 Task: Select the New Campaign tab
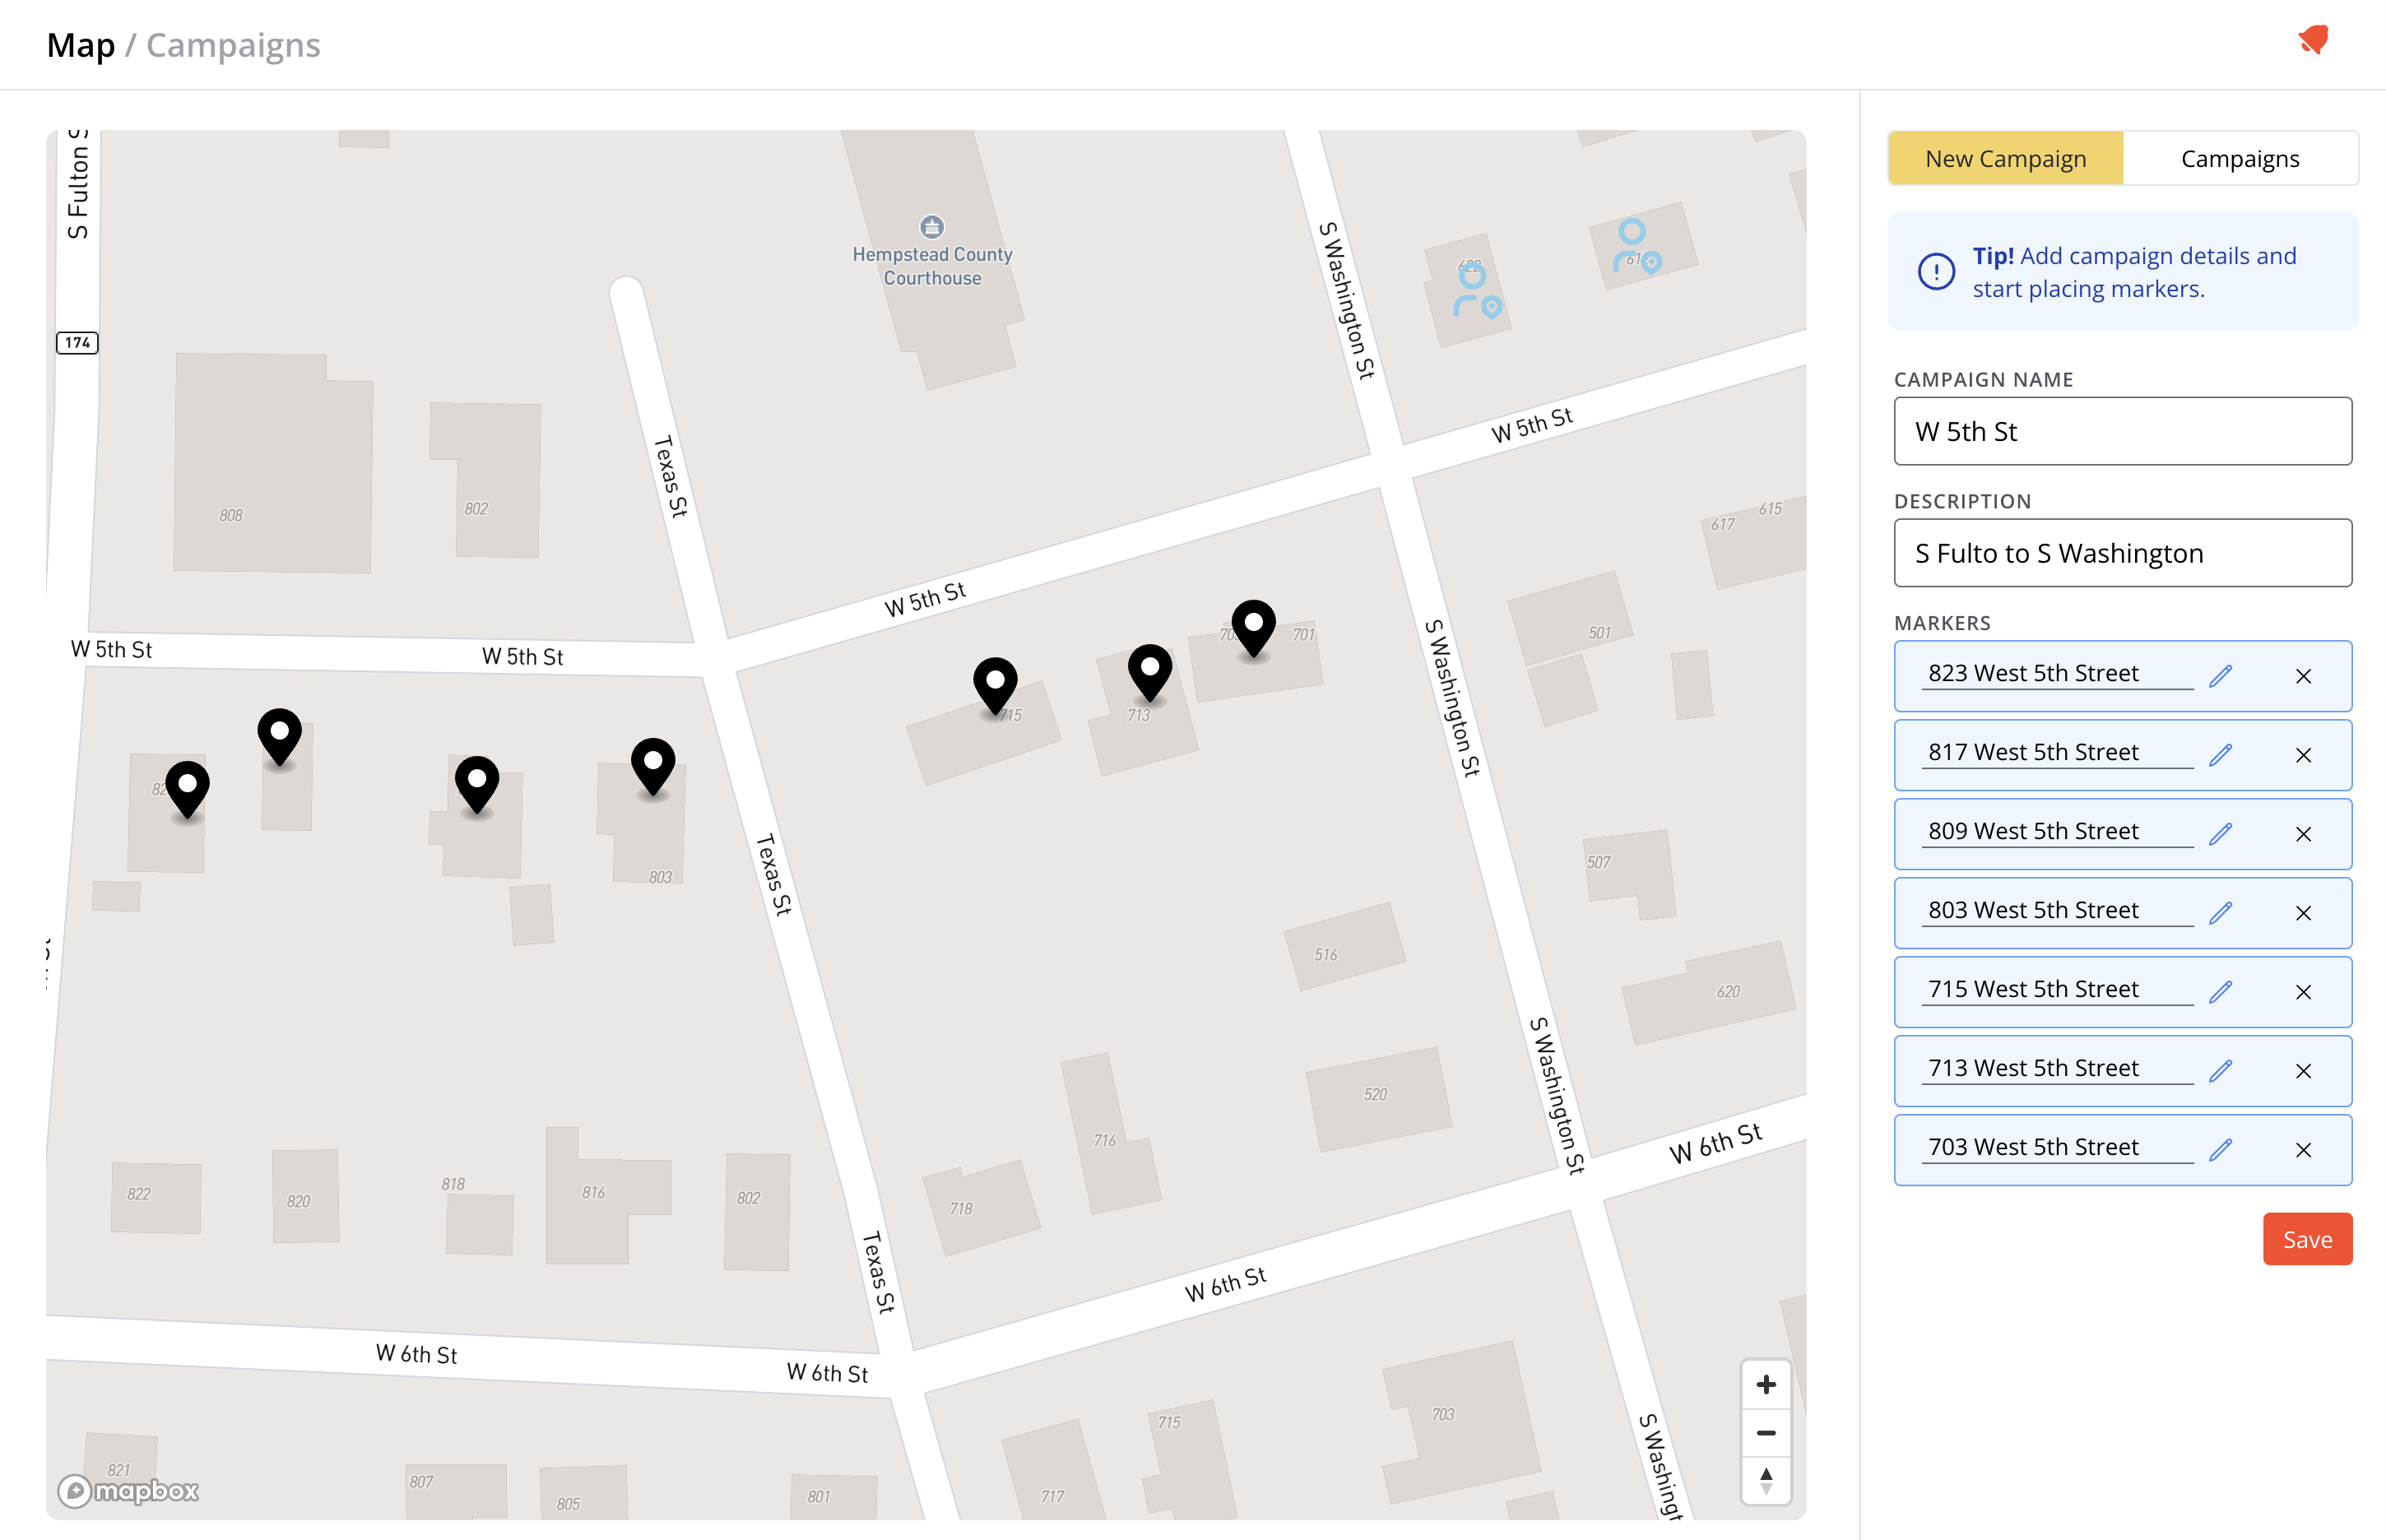coord(2005,159)
